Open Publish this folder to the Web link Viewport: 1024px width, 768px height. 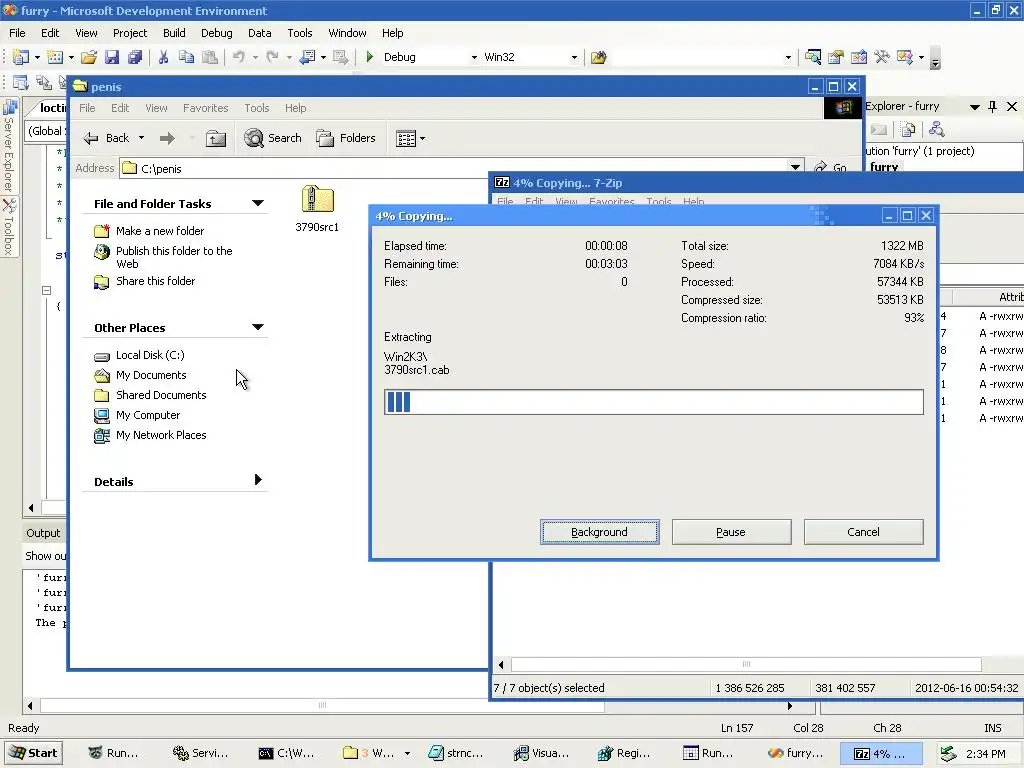(x=174, y=257)
